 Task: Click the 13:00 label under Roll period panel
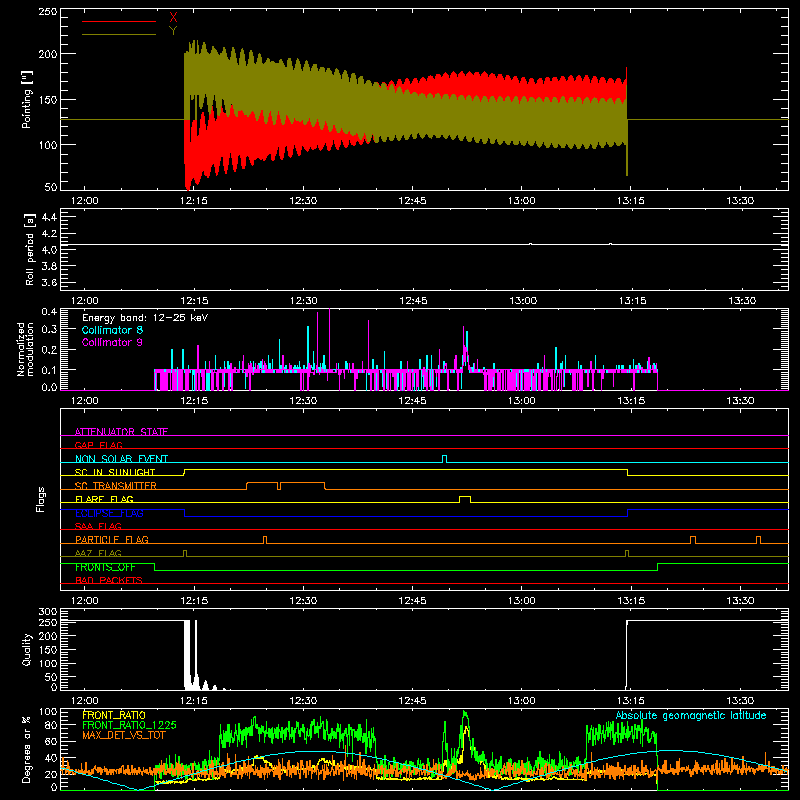tap(522, 301)
